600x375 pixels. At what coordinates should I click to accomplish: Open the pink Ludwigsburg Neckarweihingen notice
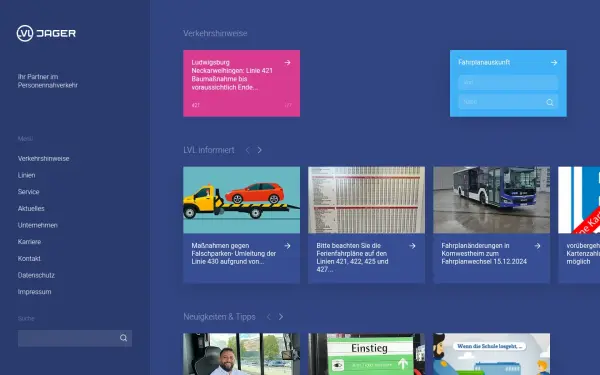(241, 83)
